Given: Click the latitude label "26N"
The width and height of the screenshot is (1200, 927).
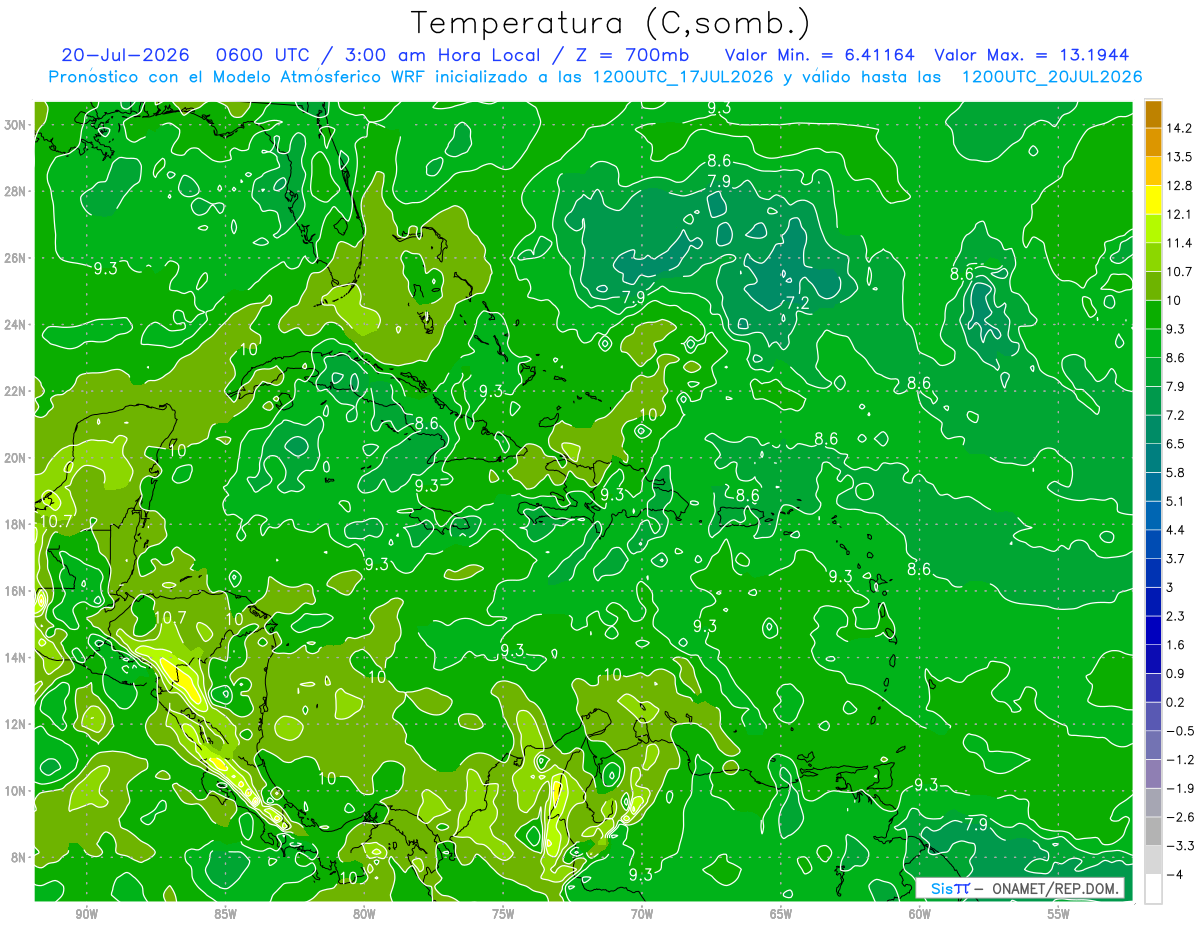Looking at the screenshot, I should (x=16, y=258).
